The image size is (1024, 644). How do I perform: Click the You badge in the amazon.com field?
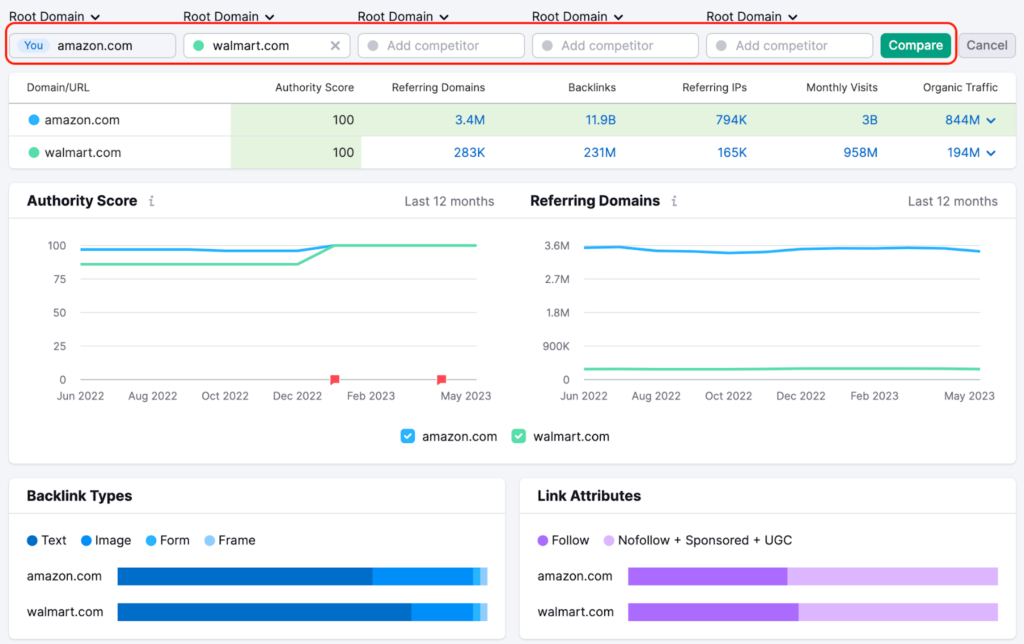[x=34, y=46]
